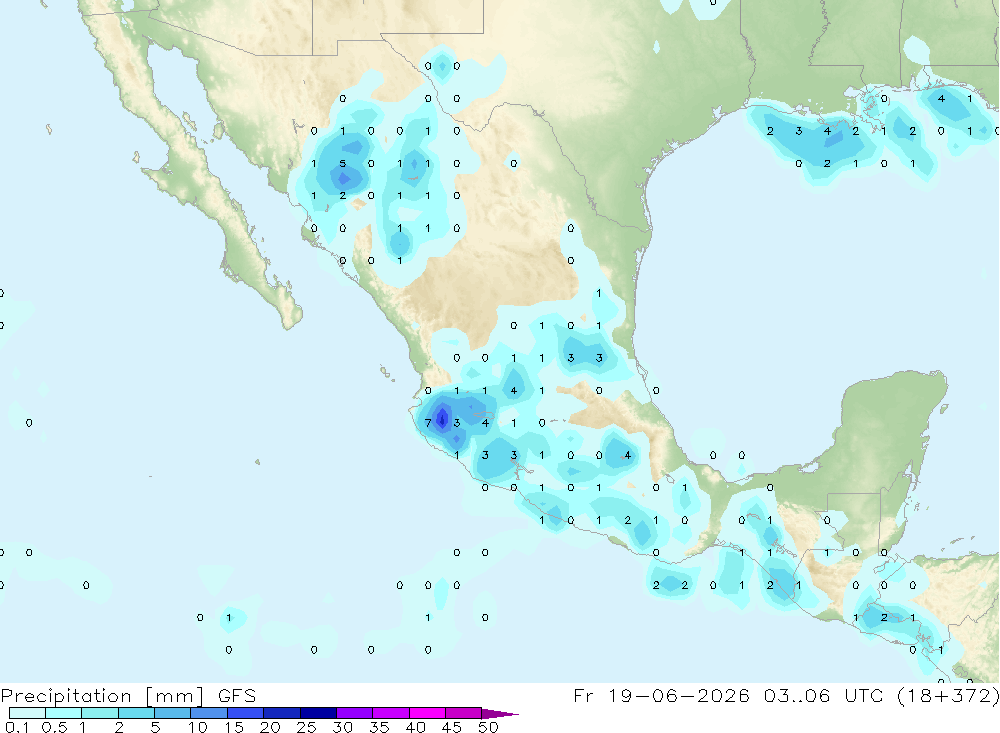Click the legend label '15'
This screenshot has width=1000, height=733.
[234, 727]
